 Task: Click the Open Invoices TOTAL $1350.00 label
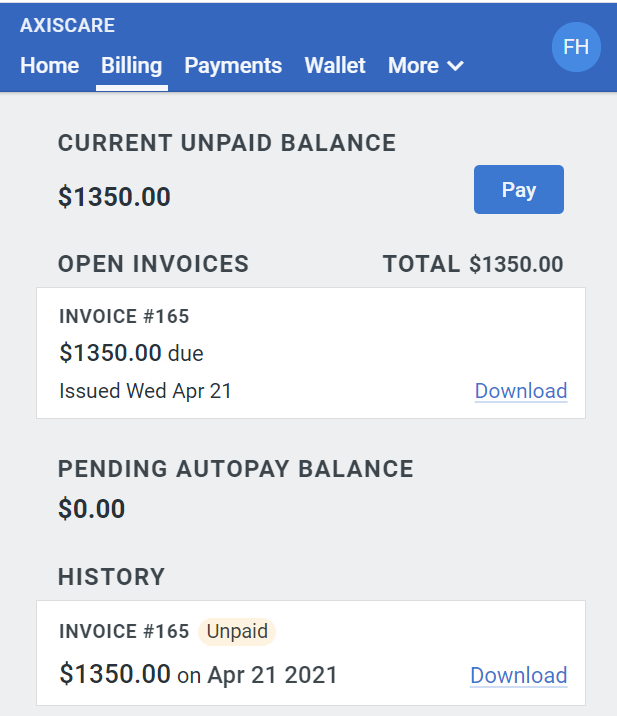pos(473,264)
